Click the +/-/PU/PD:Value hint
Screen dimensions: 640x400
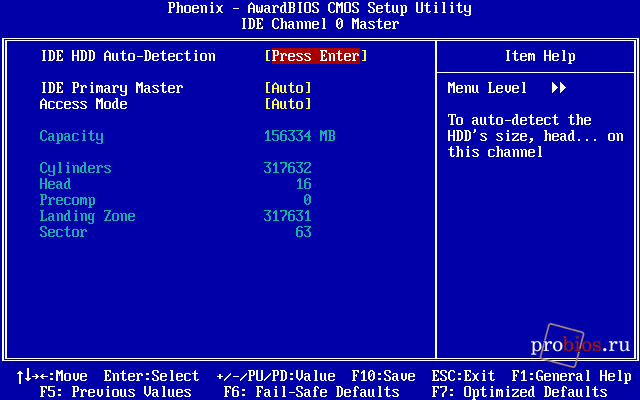tap(276, 376)
